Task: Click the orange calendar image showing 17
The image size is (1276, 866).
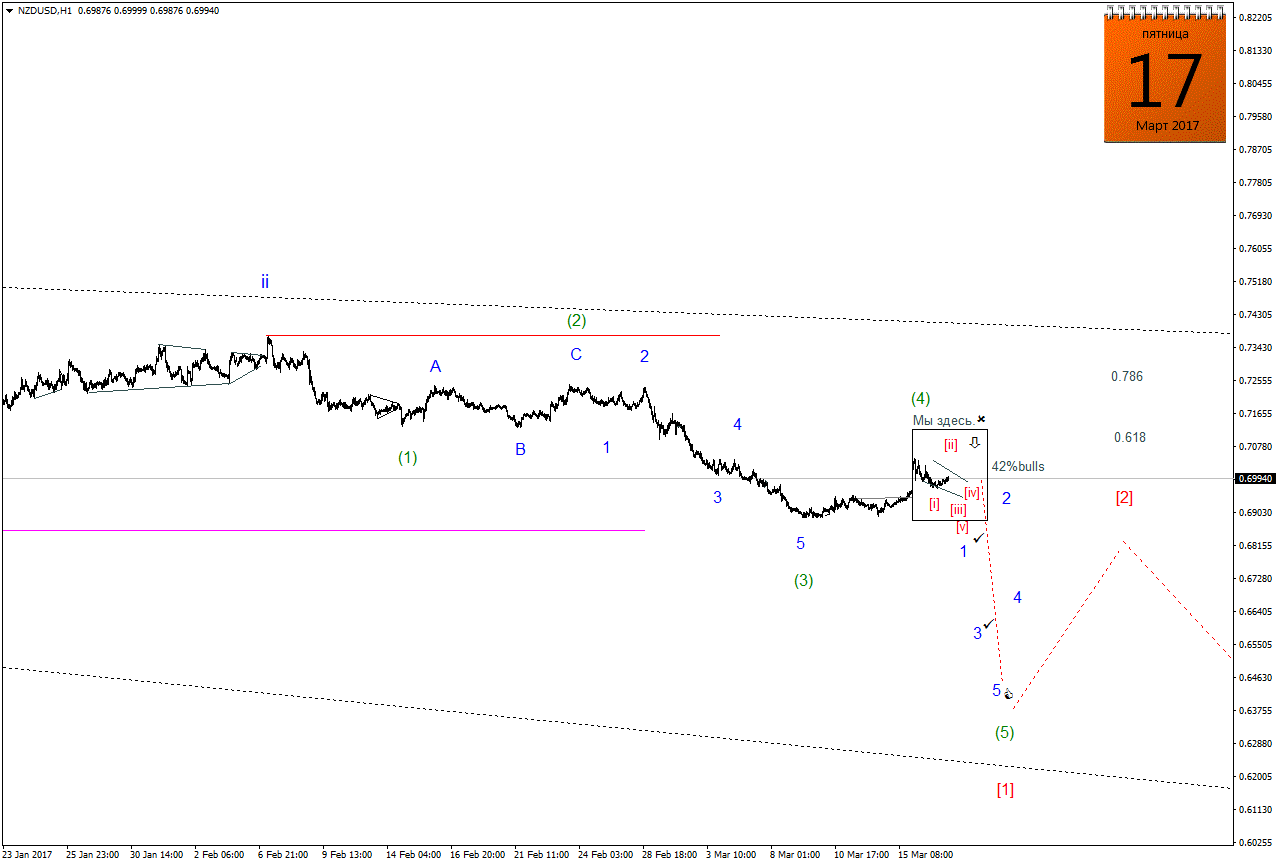Action: (1165, 75)
